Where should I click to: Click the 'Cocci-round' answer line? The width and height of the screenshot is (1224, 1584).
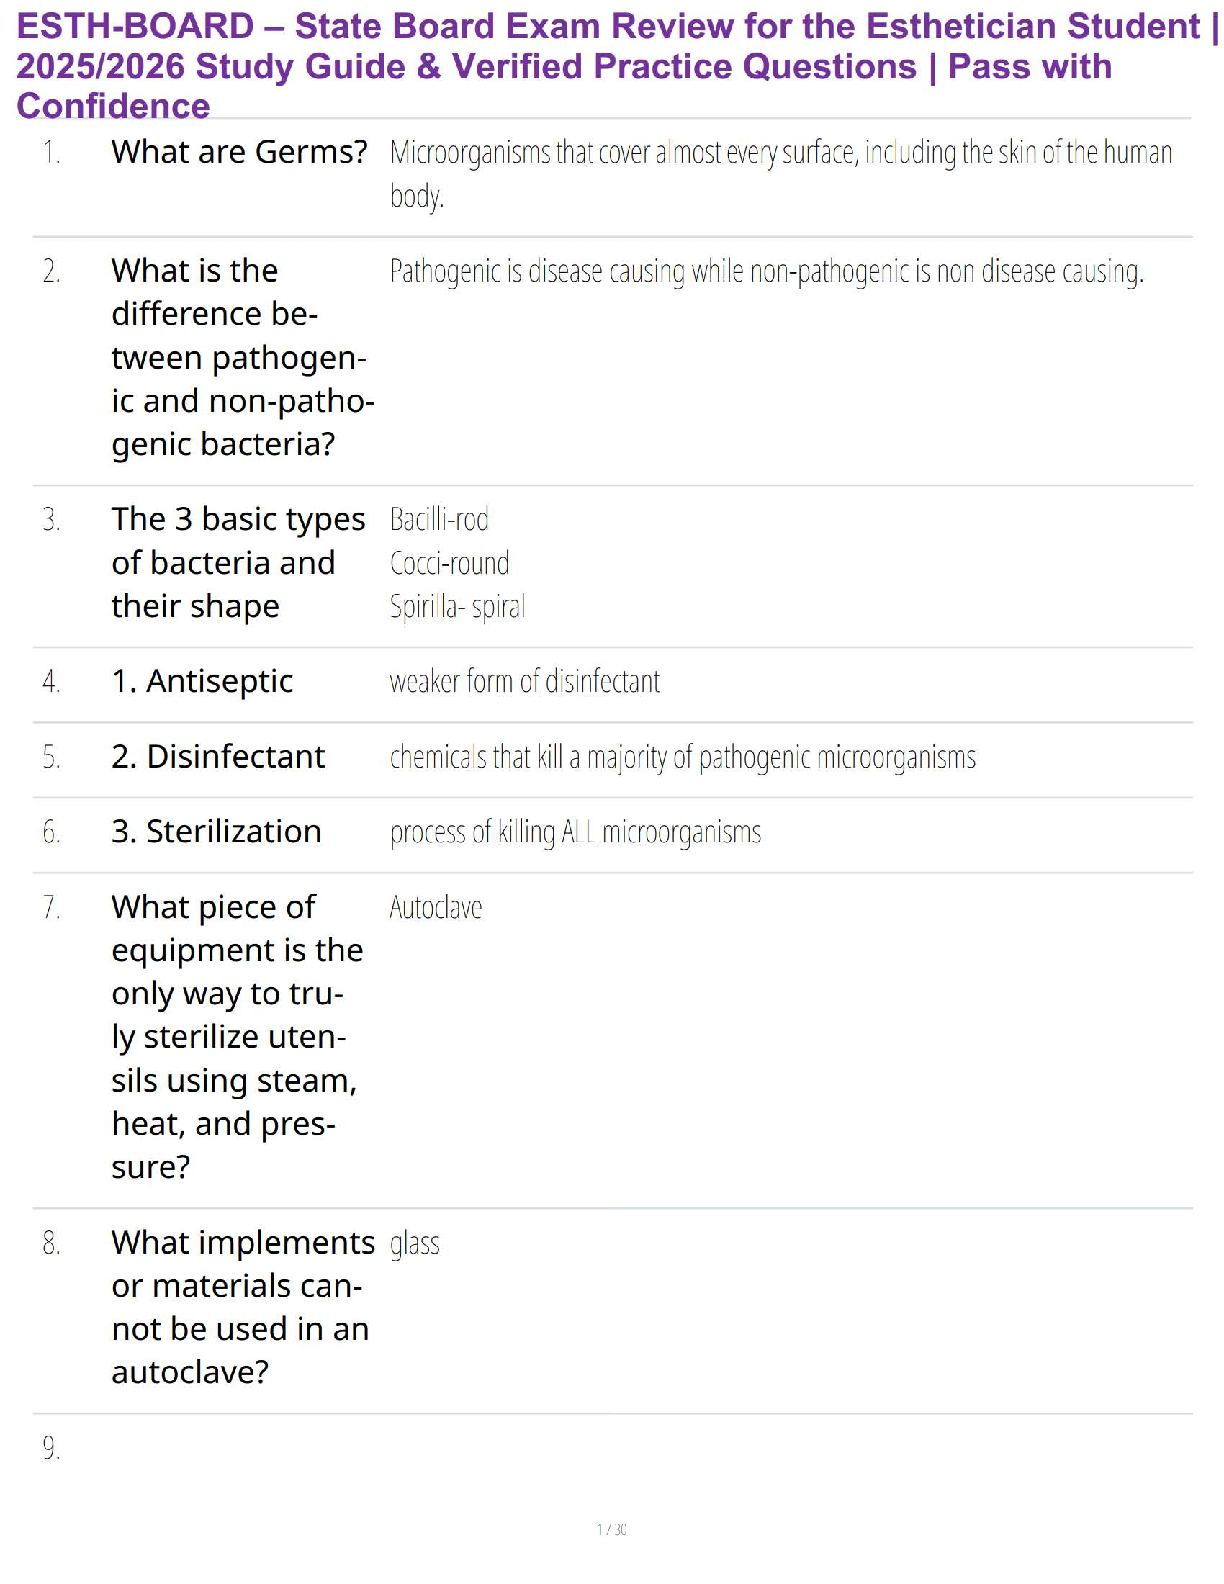pyautogui.click(x=449, y=563)
